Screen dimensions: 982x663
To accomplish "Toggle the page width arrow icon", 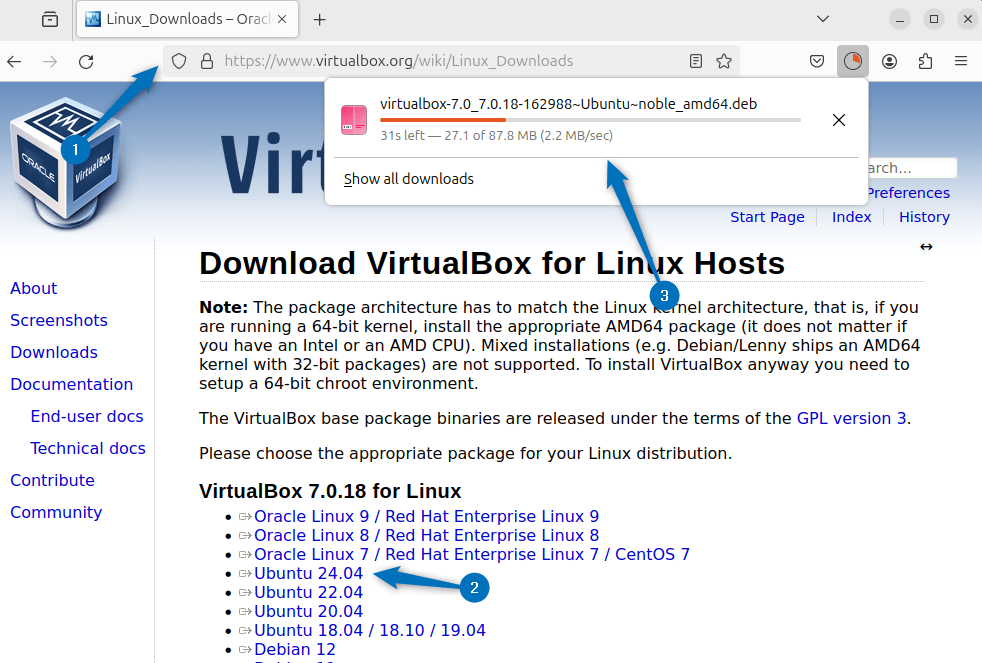I will point(926,247).
